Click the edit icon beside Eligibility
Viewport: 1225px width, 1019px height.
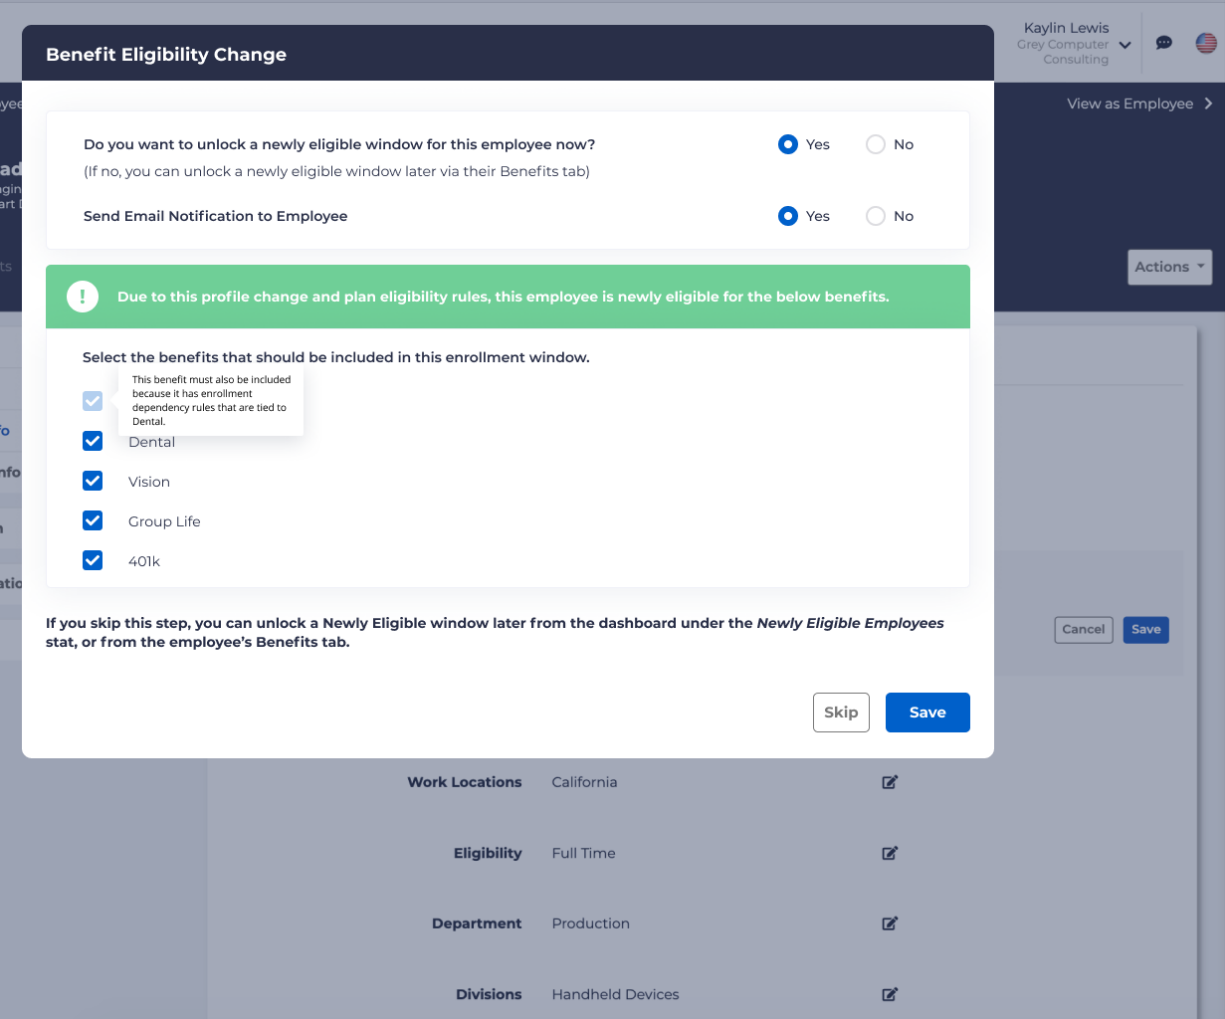(x=889, y=853)
